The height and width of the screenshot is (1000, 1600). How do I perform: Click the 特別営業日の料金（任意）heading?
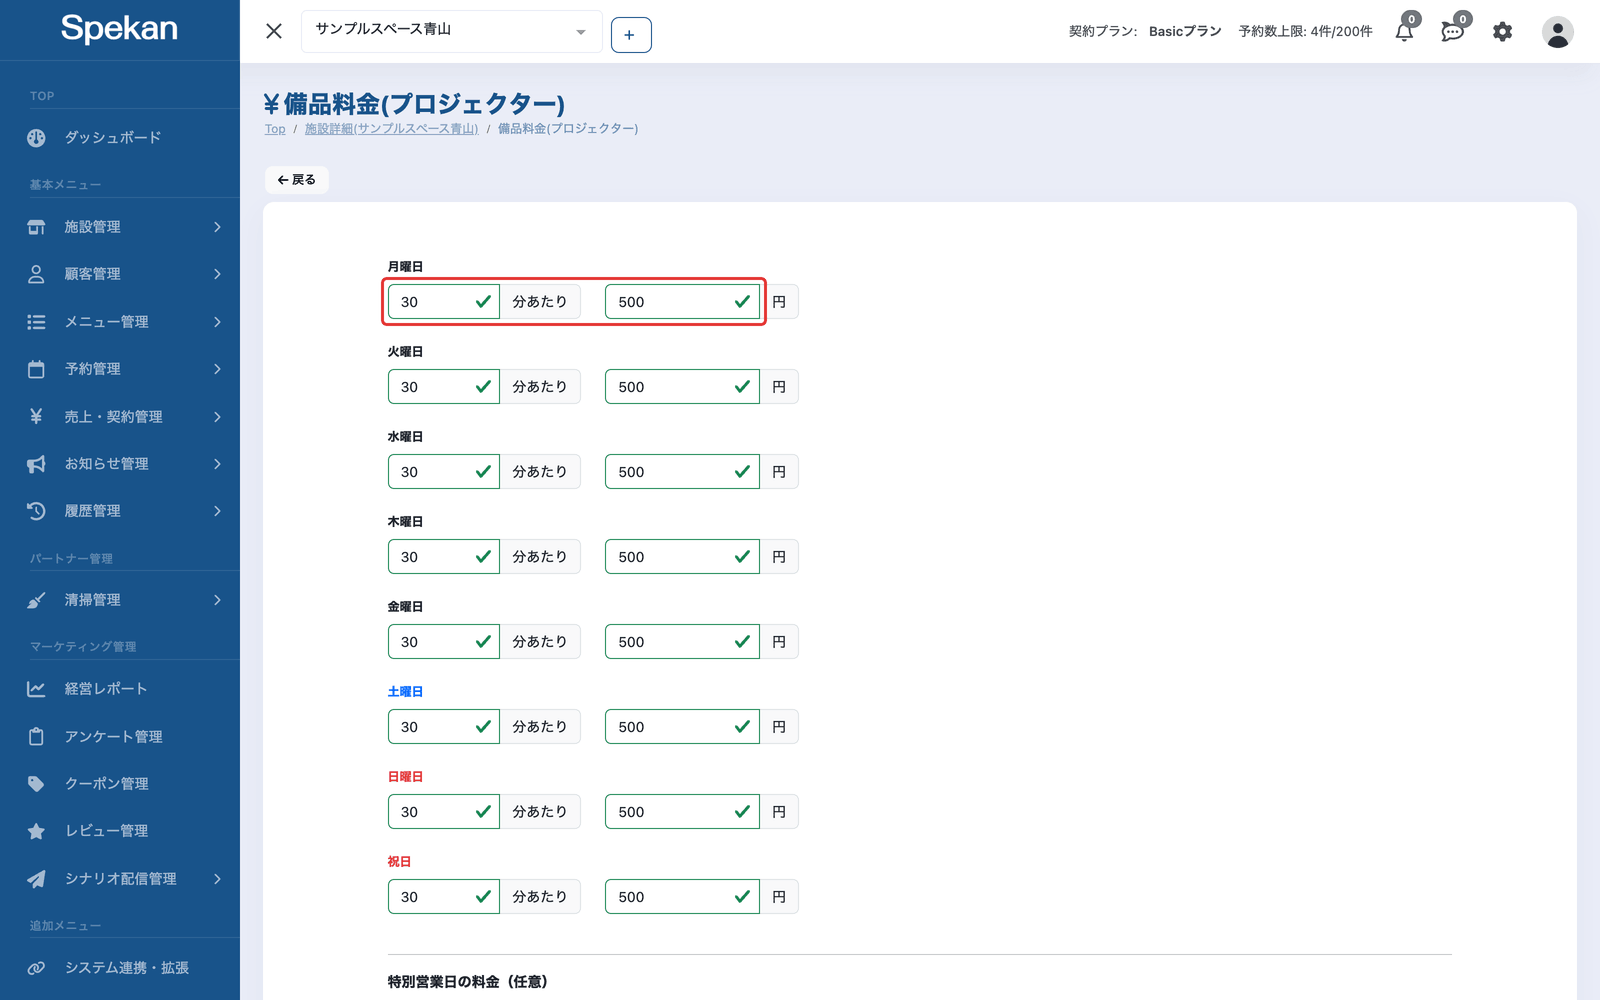coord(468,982)
